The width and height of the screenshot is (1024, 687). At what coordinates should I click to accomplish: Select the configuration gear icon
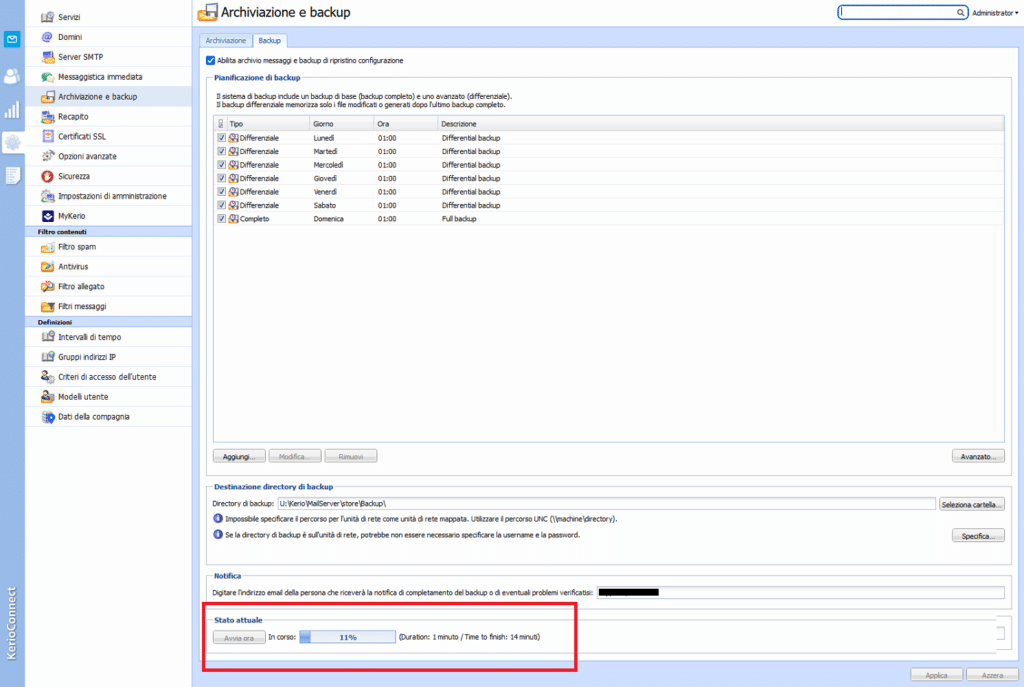click(12, 143)
